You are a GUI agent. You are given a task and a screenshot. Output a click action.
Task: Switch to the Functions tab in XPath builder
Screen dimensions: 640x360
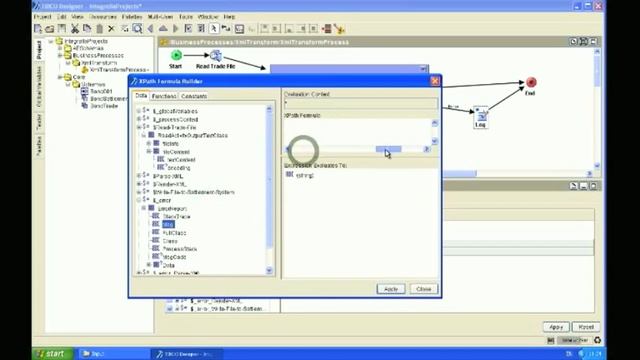coord(164,96)
